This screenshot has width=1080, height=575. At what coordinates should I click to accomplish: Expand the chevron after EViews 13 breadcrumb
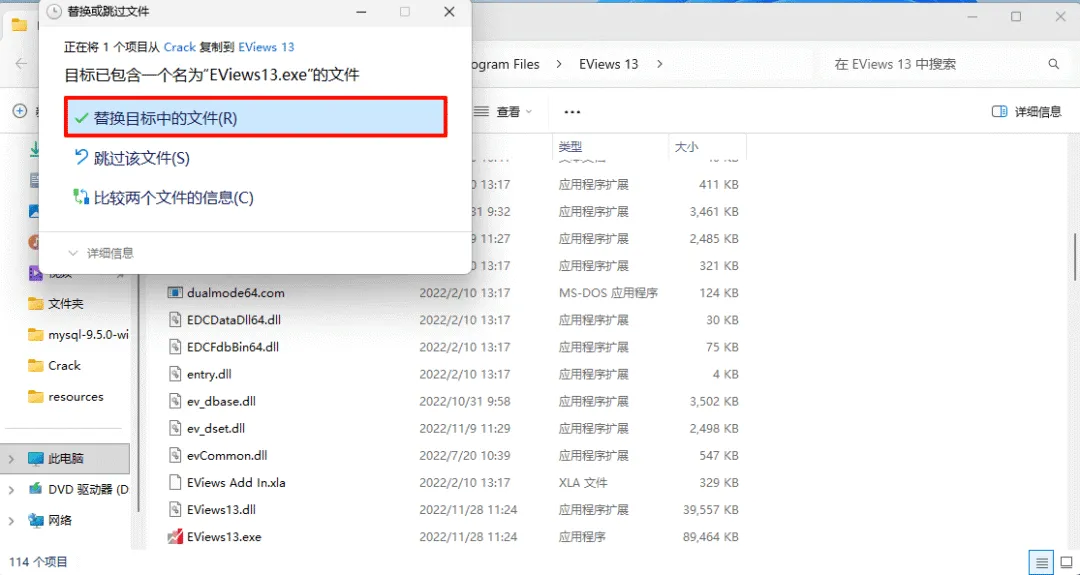click(660, 64)
